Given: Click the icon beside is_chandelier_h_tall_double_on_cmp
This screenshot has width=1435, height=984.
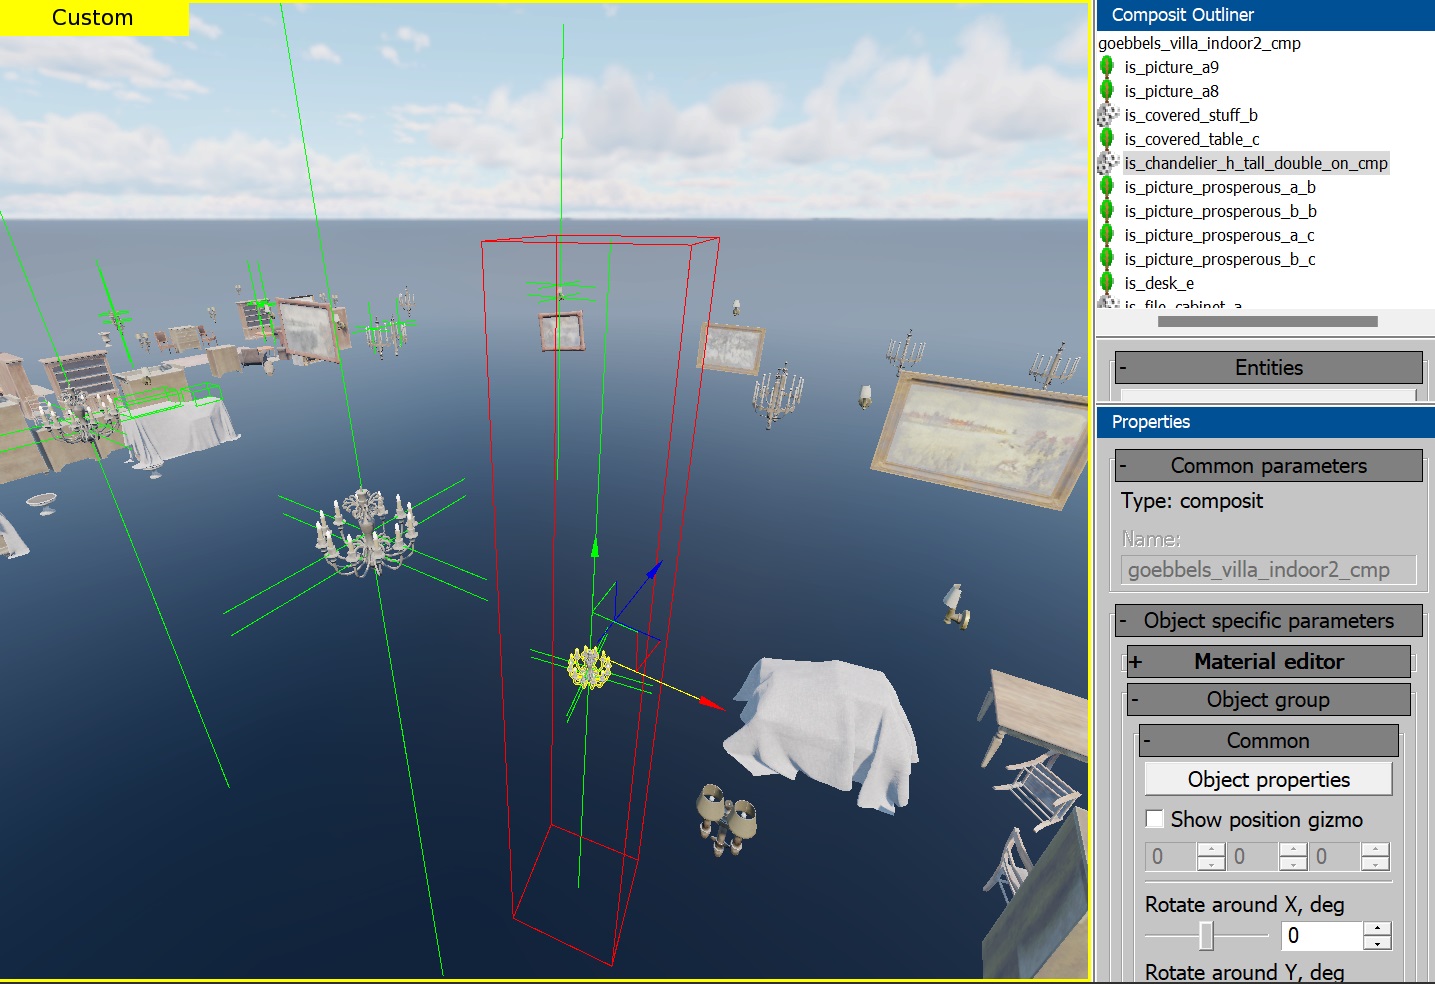Looking at the screenshot, I should pyautogui.click(x=1107, y=163).
